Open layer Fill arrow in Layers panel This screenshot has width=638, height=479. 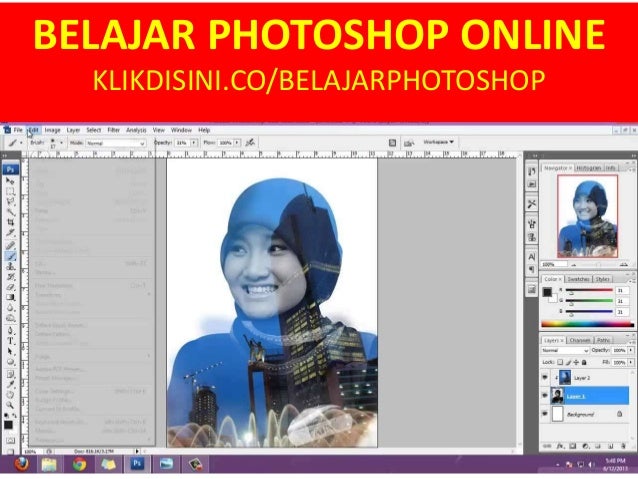coord(631,362)
